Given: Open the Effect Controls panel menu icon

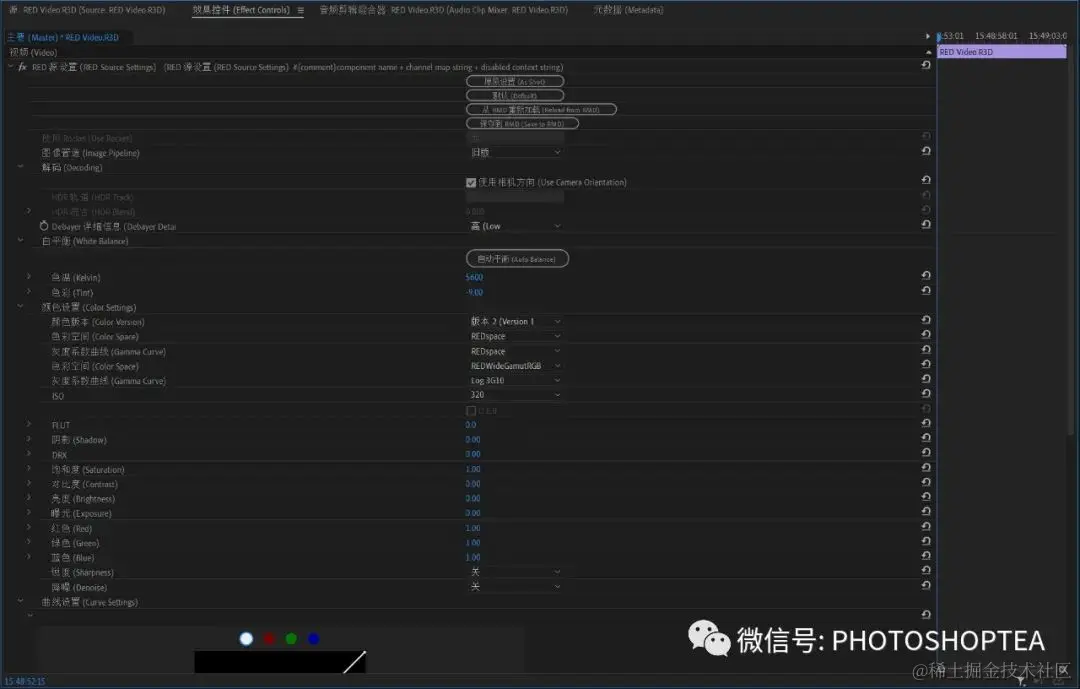Looking at the screenshot, I should [x=300, y=10].
